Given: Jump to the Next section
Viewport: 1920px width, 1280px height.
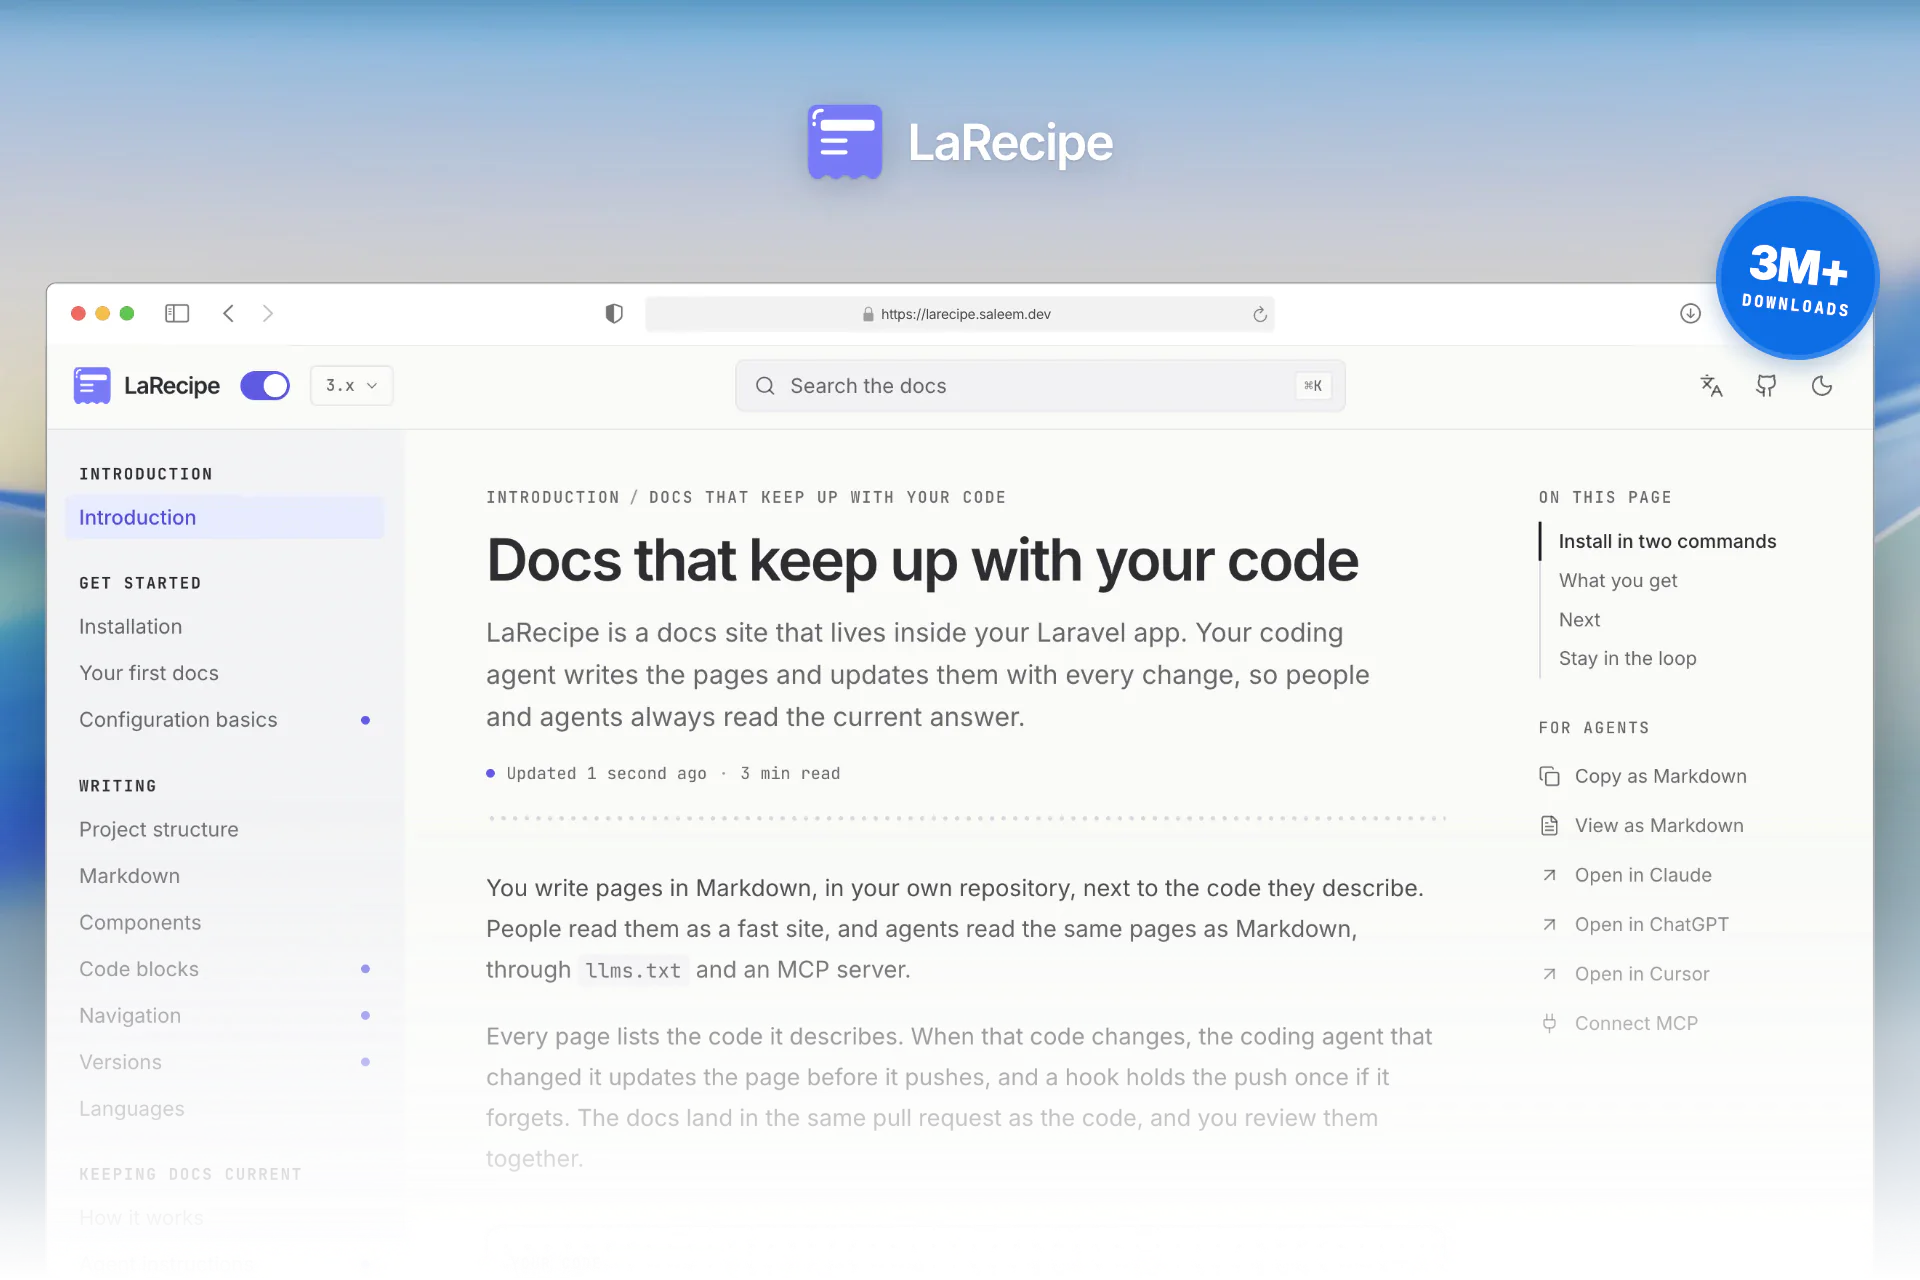Looking at the screenshot, I should point(1579,619).
